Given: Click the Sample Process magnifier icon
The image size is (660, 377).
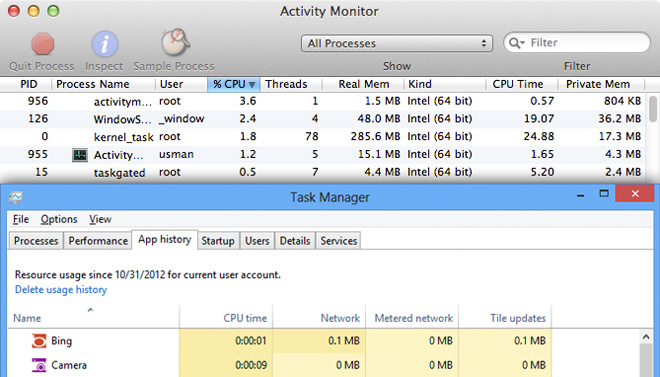Looking at the screenshot, I should point(175,42).
